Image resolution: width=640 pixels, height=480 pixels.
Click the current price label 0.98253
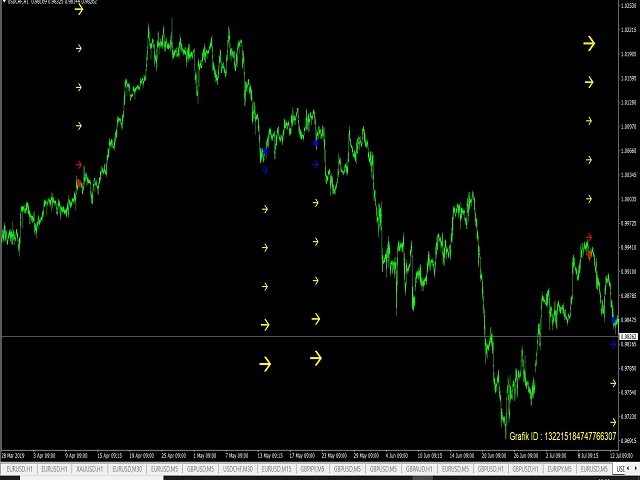[x=629, y=337]
